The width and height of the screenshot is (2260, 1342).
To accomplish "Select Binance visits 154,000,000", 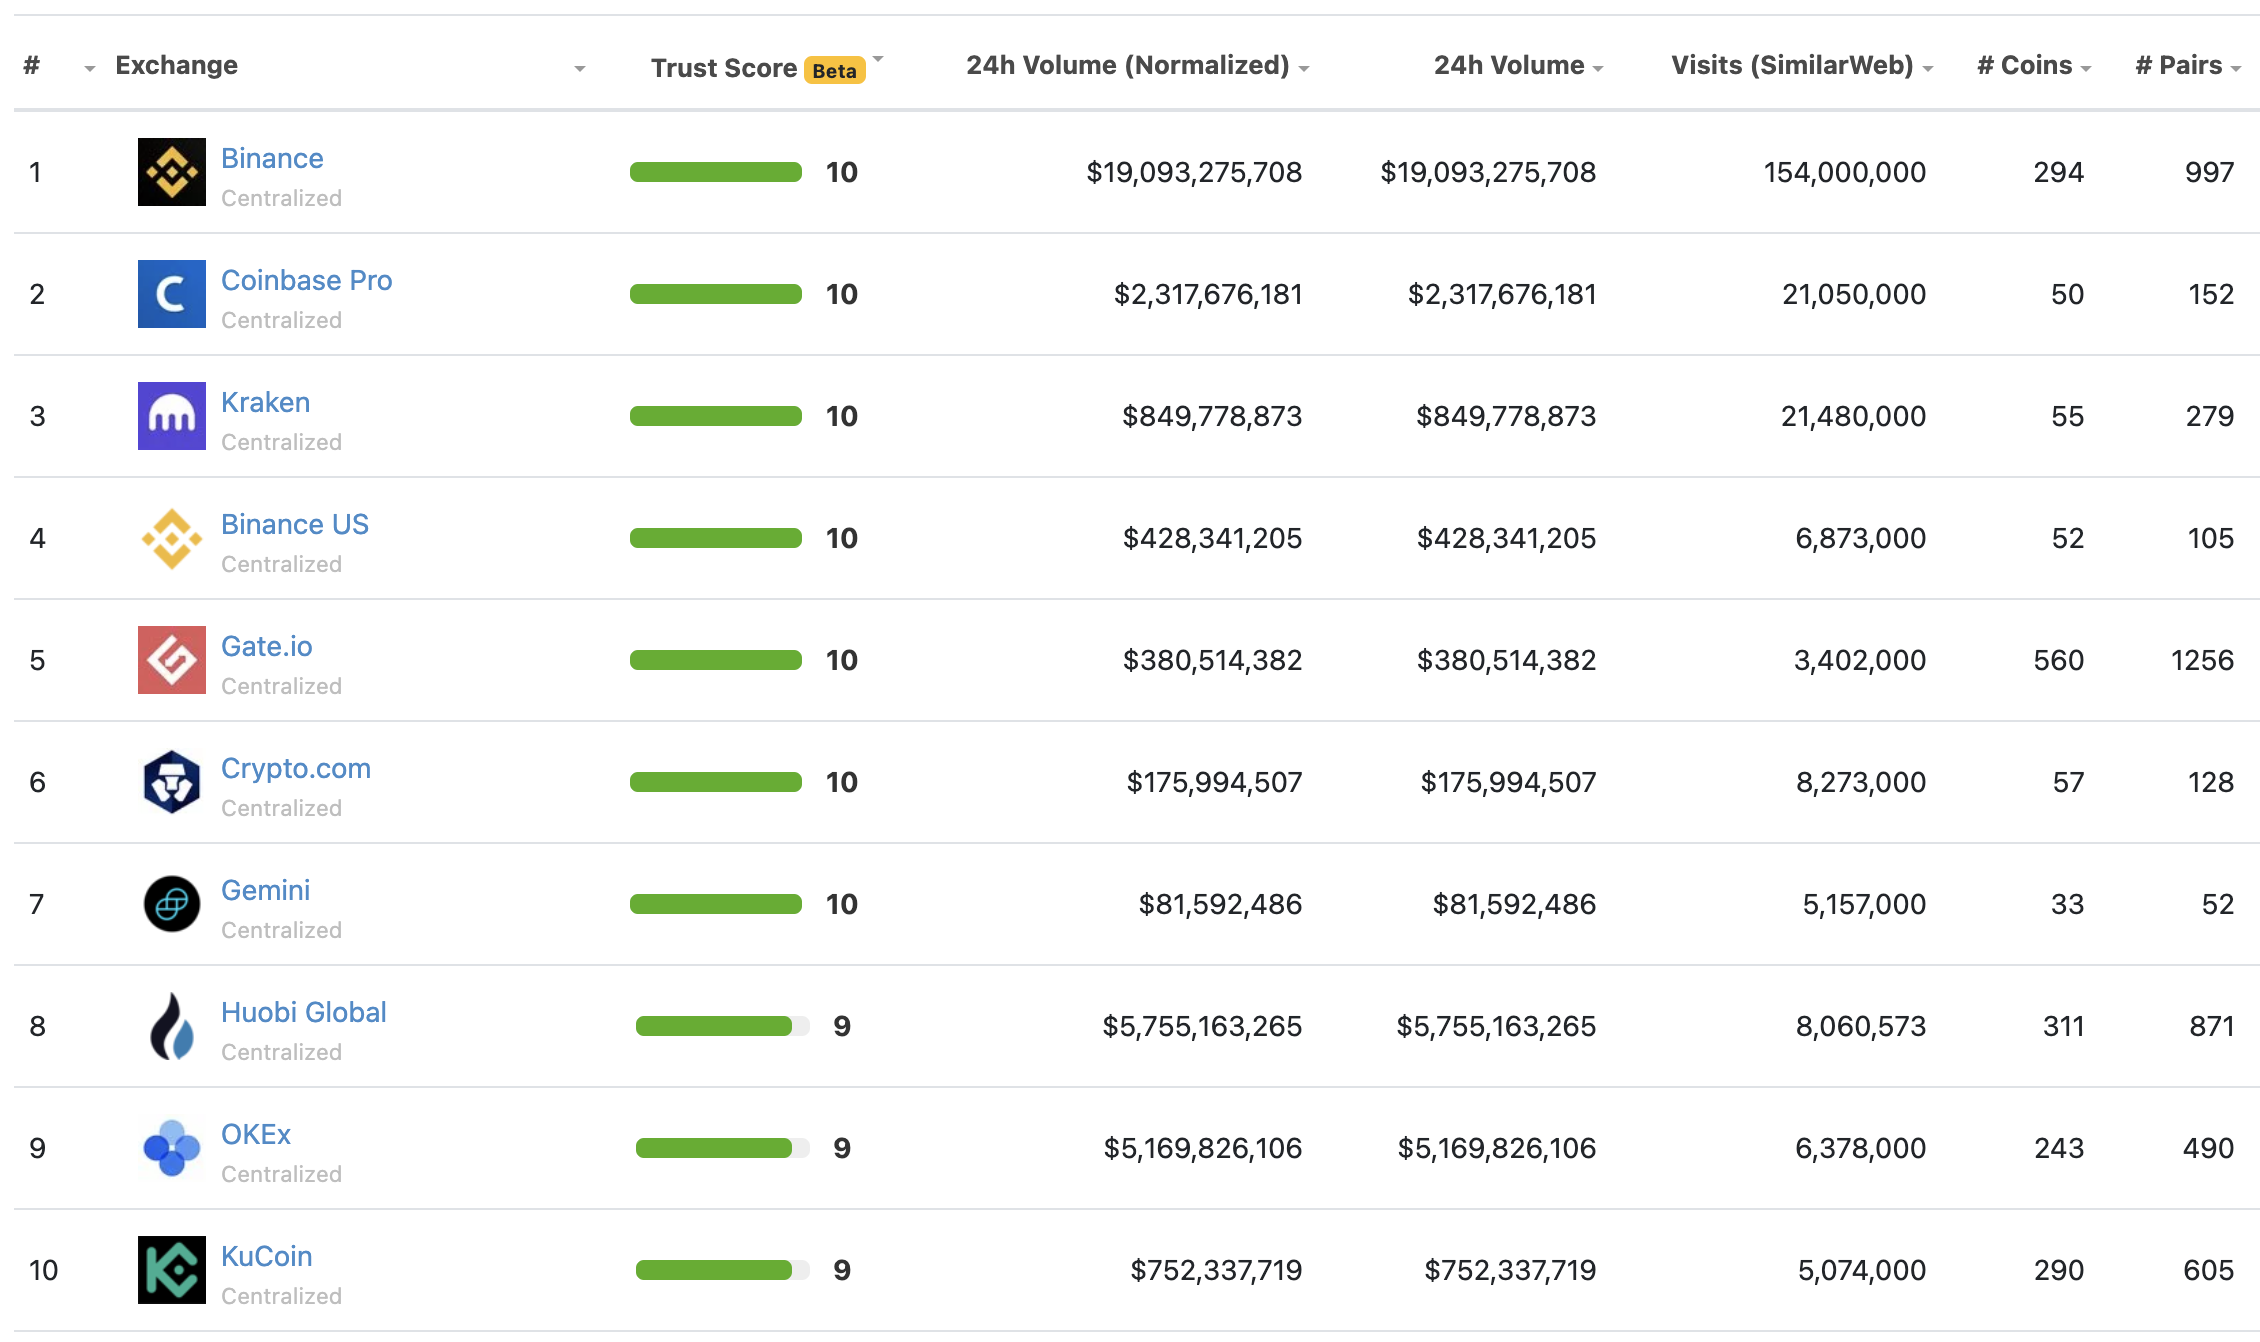I will pyautogui.click(x=1845, y=172).
